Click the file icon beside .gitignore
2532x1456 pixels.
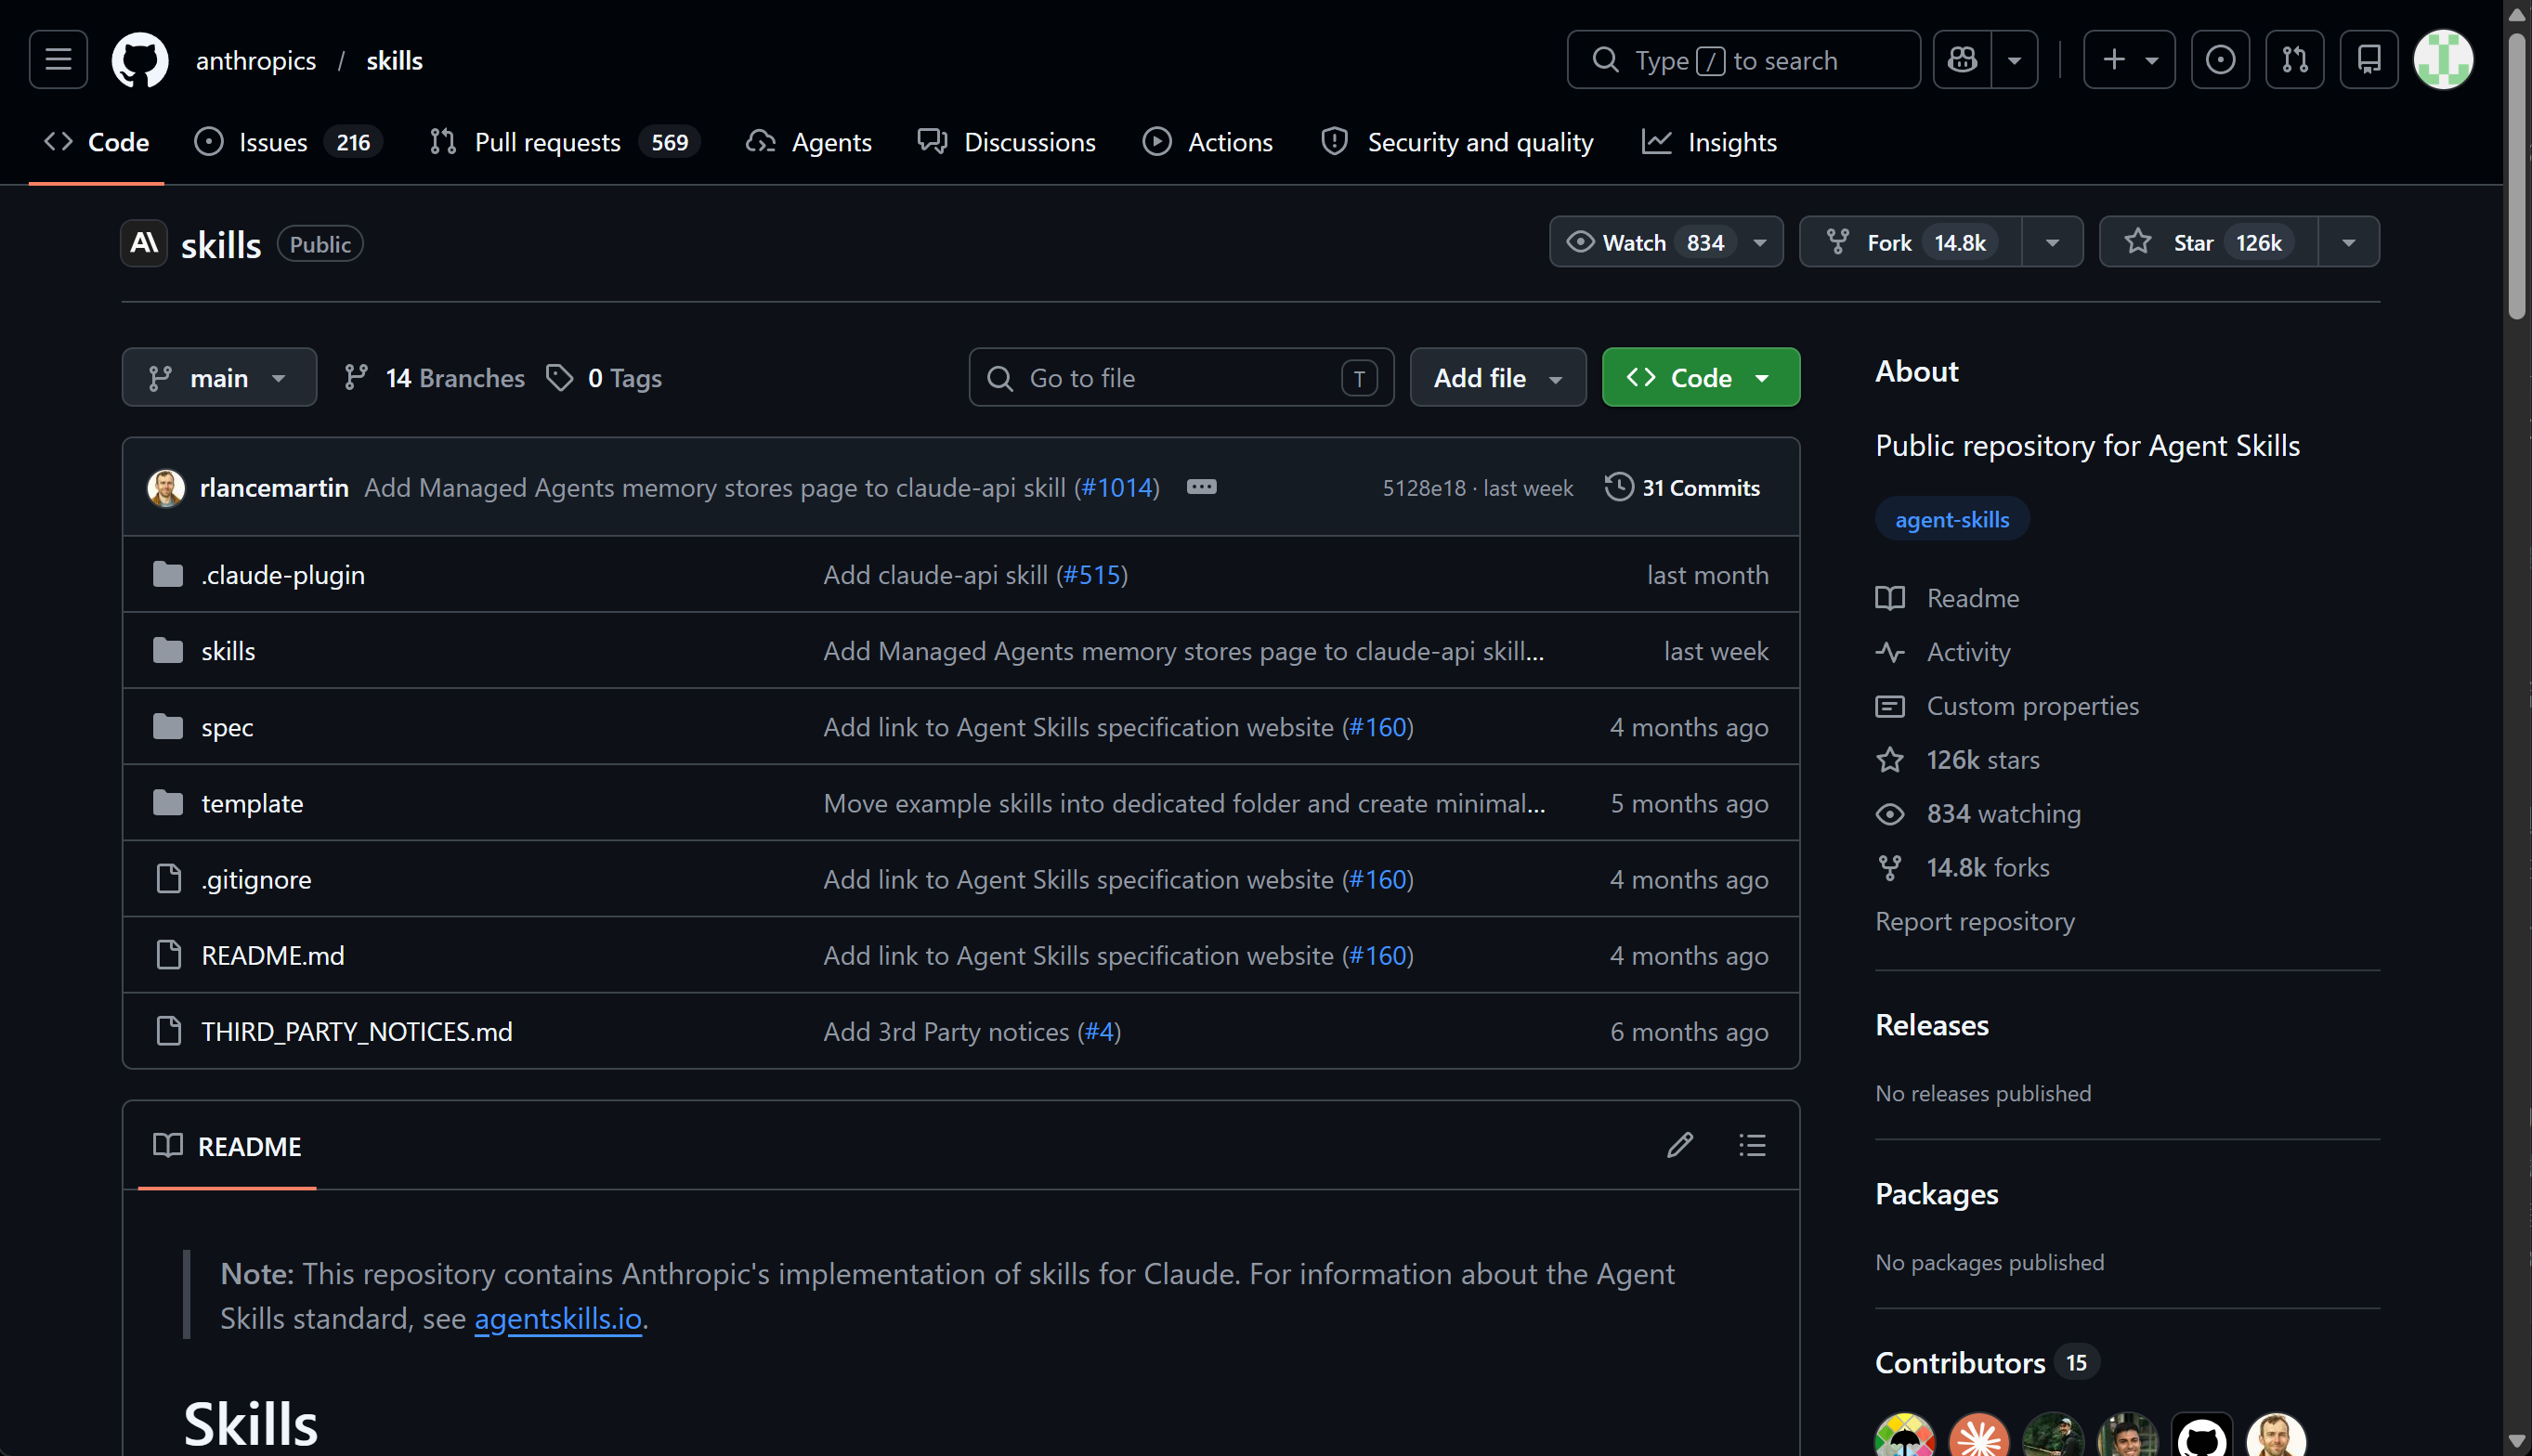(x=168, y=879)
